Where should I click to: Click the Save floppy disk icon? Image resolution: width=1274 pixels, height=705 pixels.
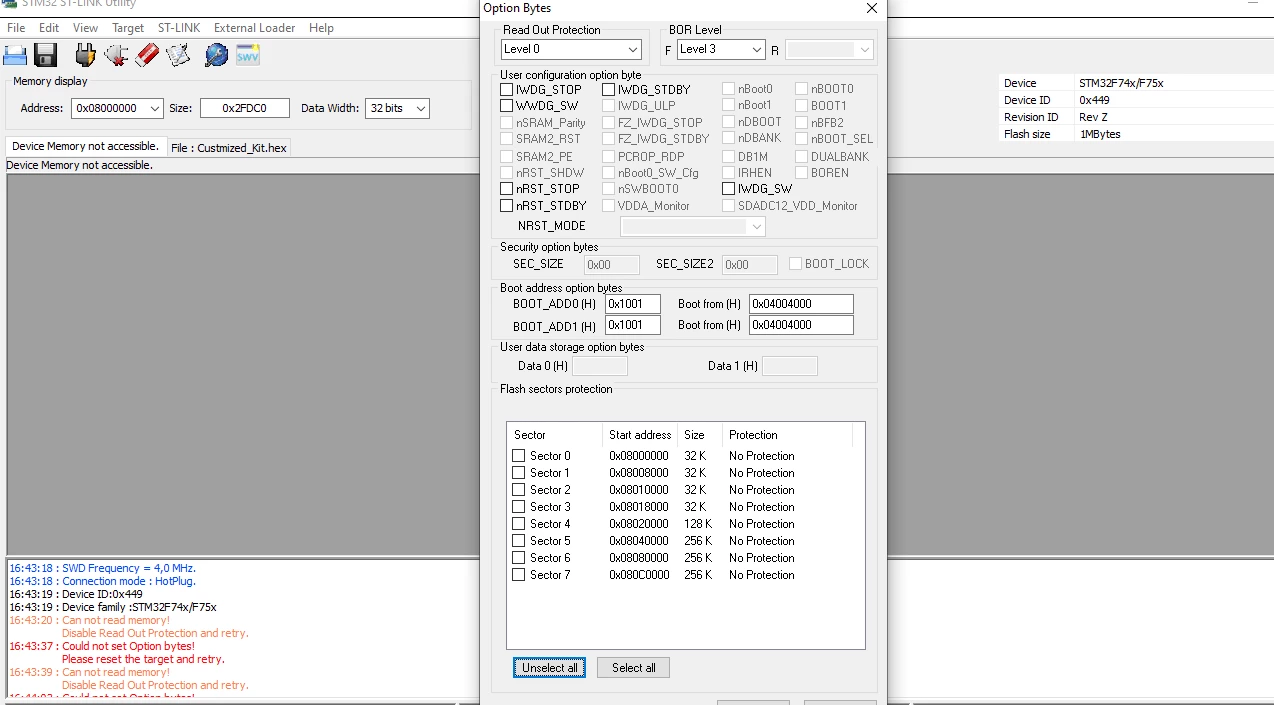(x=45, y=55)
